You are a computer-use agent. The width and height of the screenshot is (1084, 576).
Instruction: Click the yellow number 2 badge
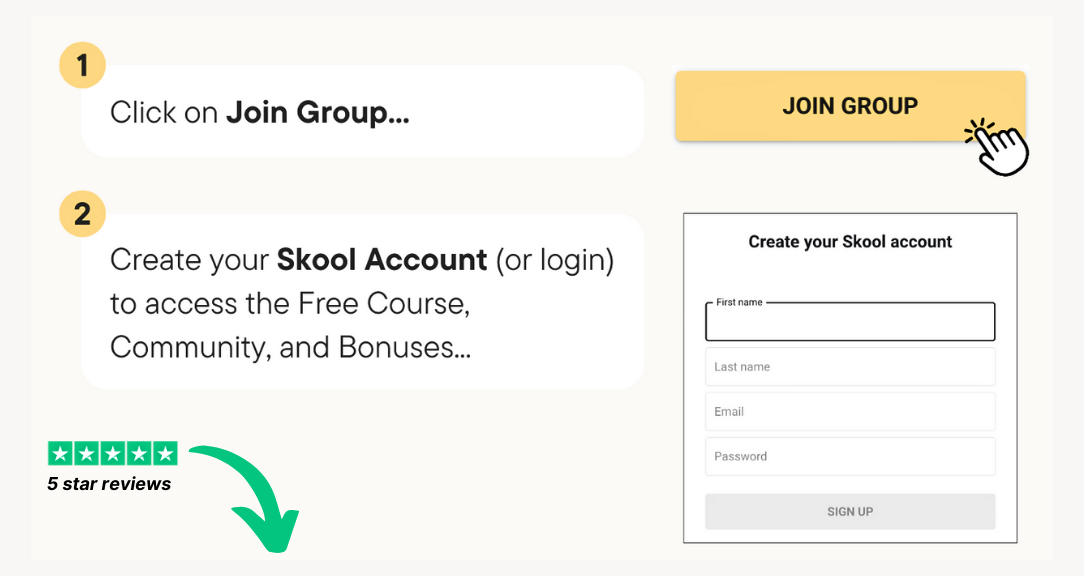coord(82,214)
